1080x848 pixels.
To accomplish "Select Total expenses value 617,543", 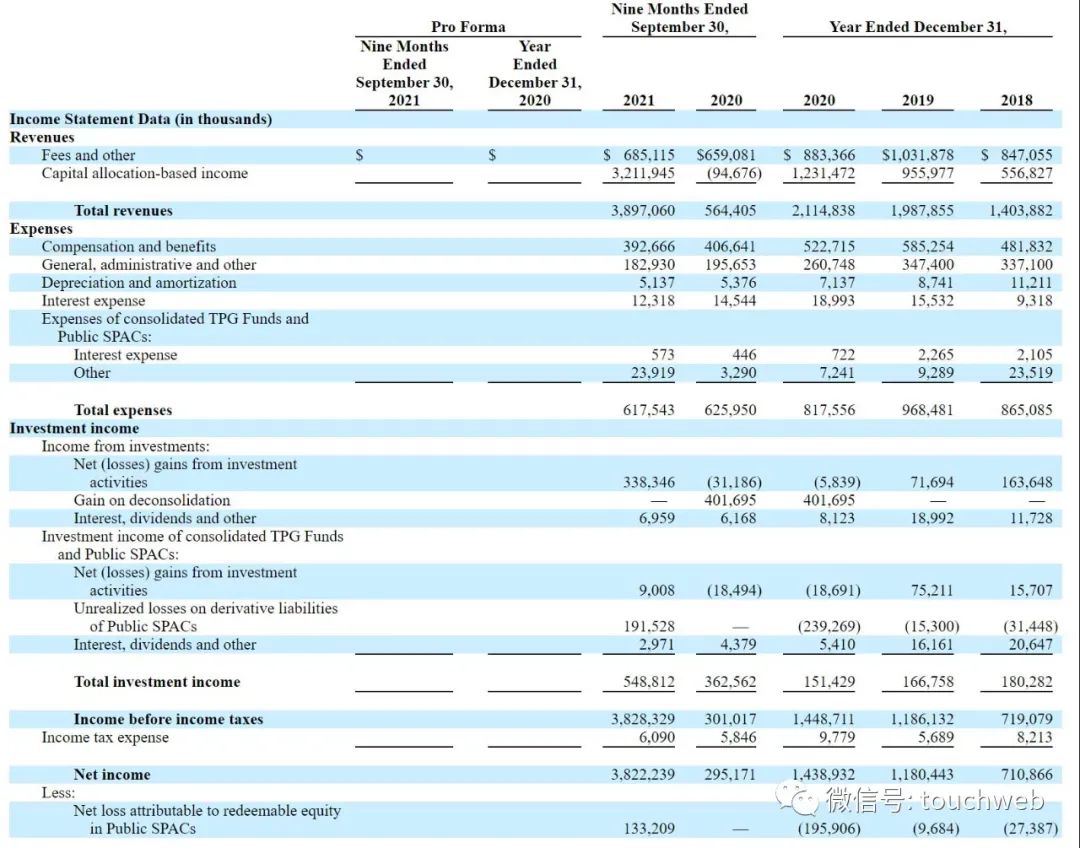I will [x=649, y=410].
